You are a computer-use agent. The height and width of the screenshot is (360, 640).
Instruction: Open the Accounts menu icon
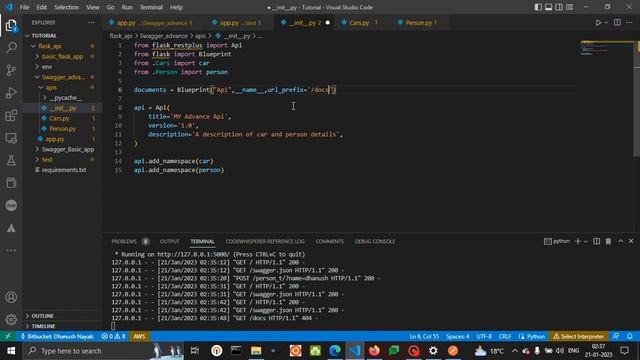point(11,297)
